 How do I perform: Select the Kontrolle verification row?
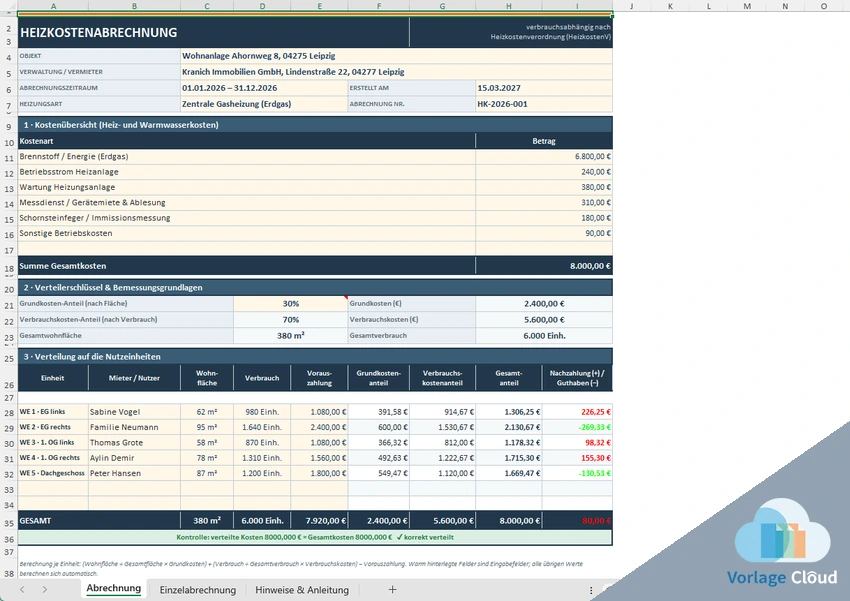tap(315, 538)
